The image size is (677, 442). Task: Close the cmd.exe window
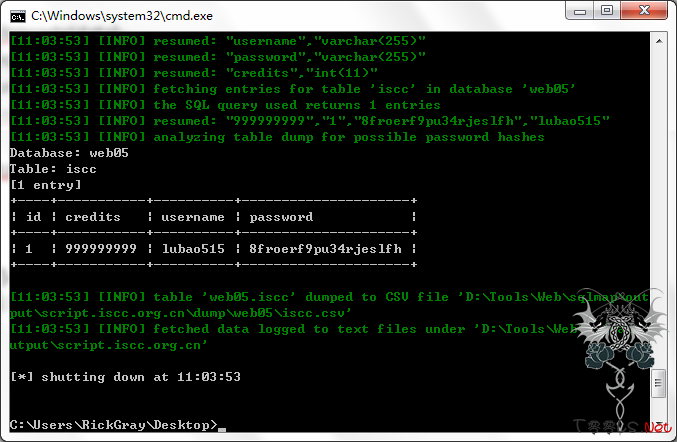coord(644,10)
